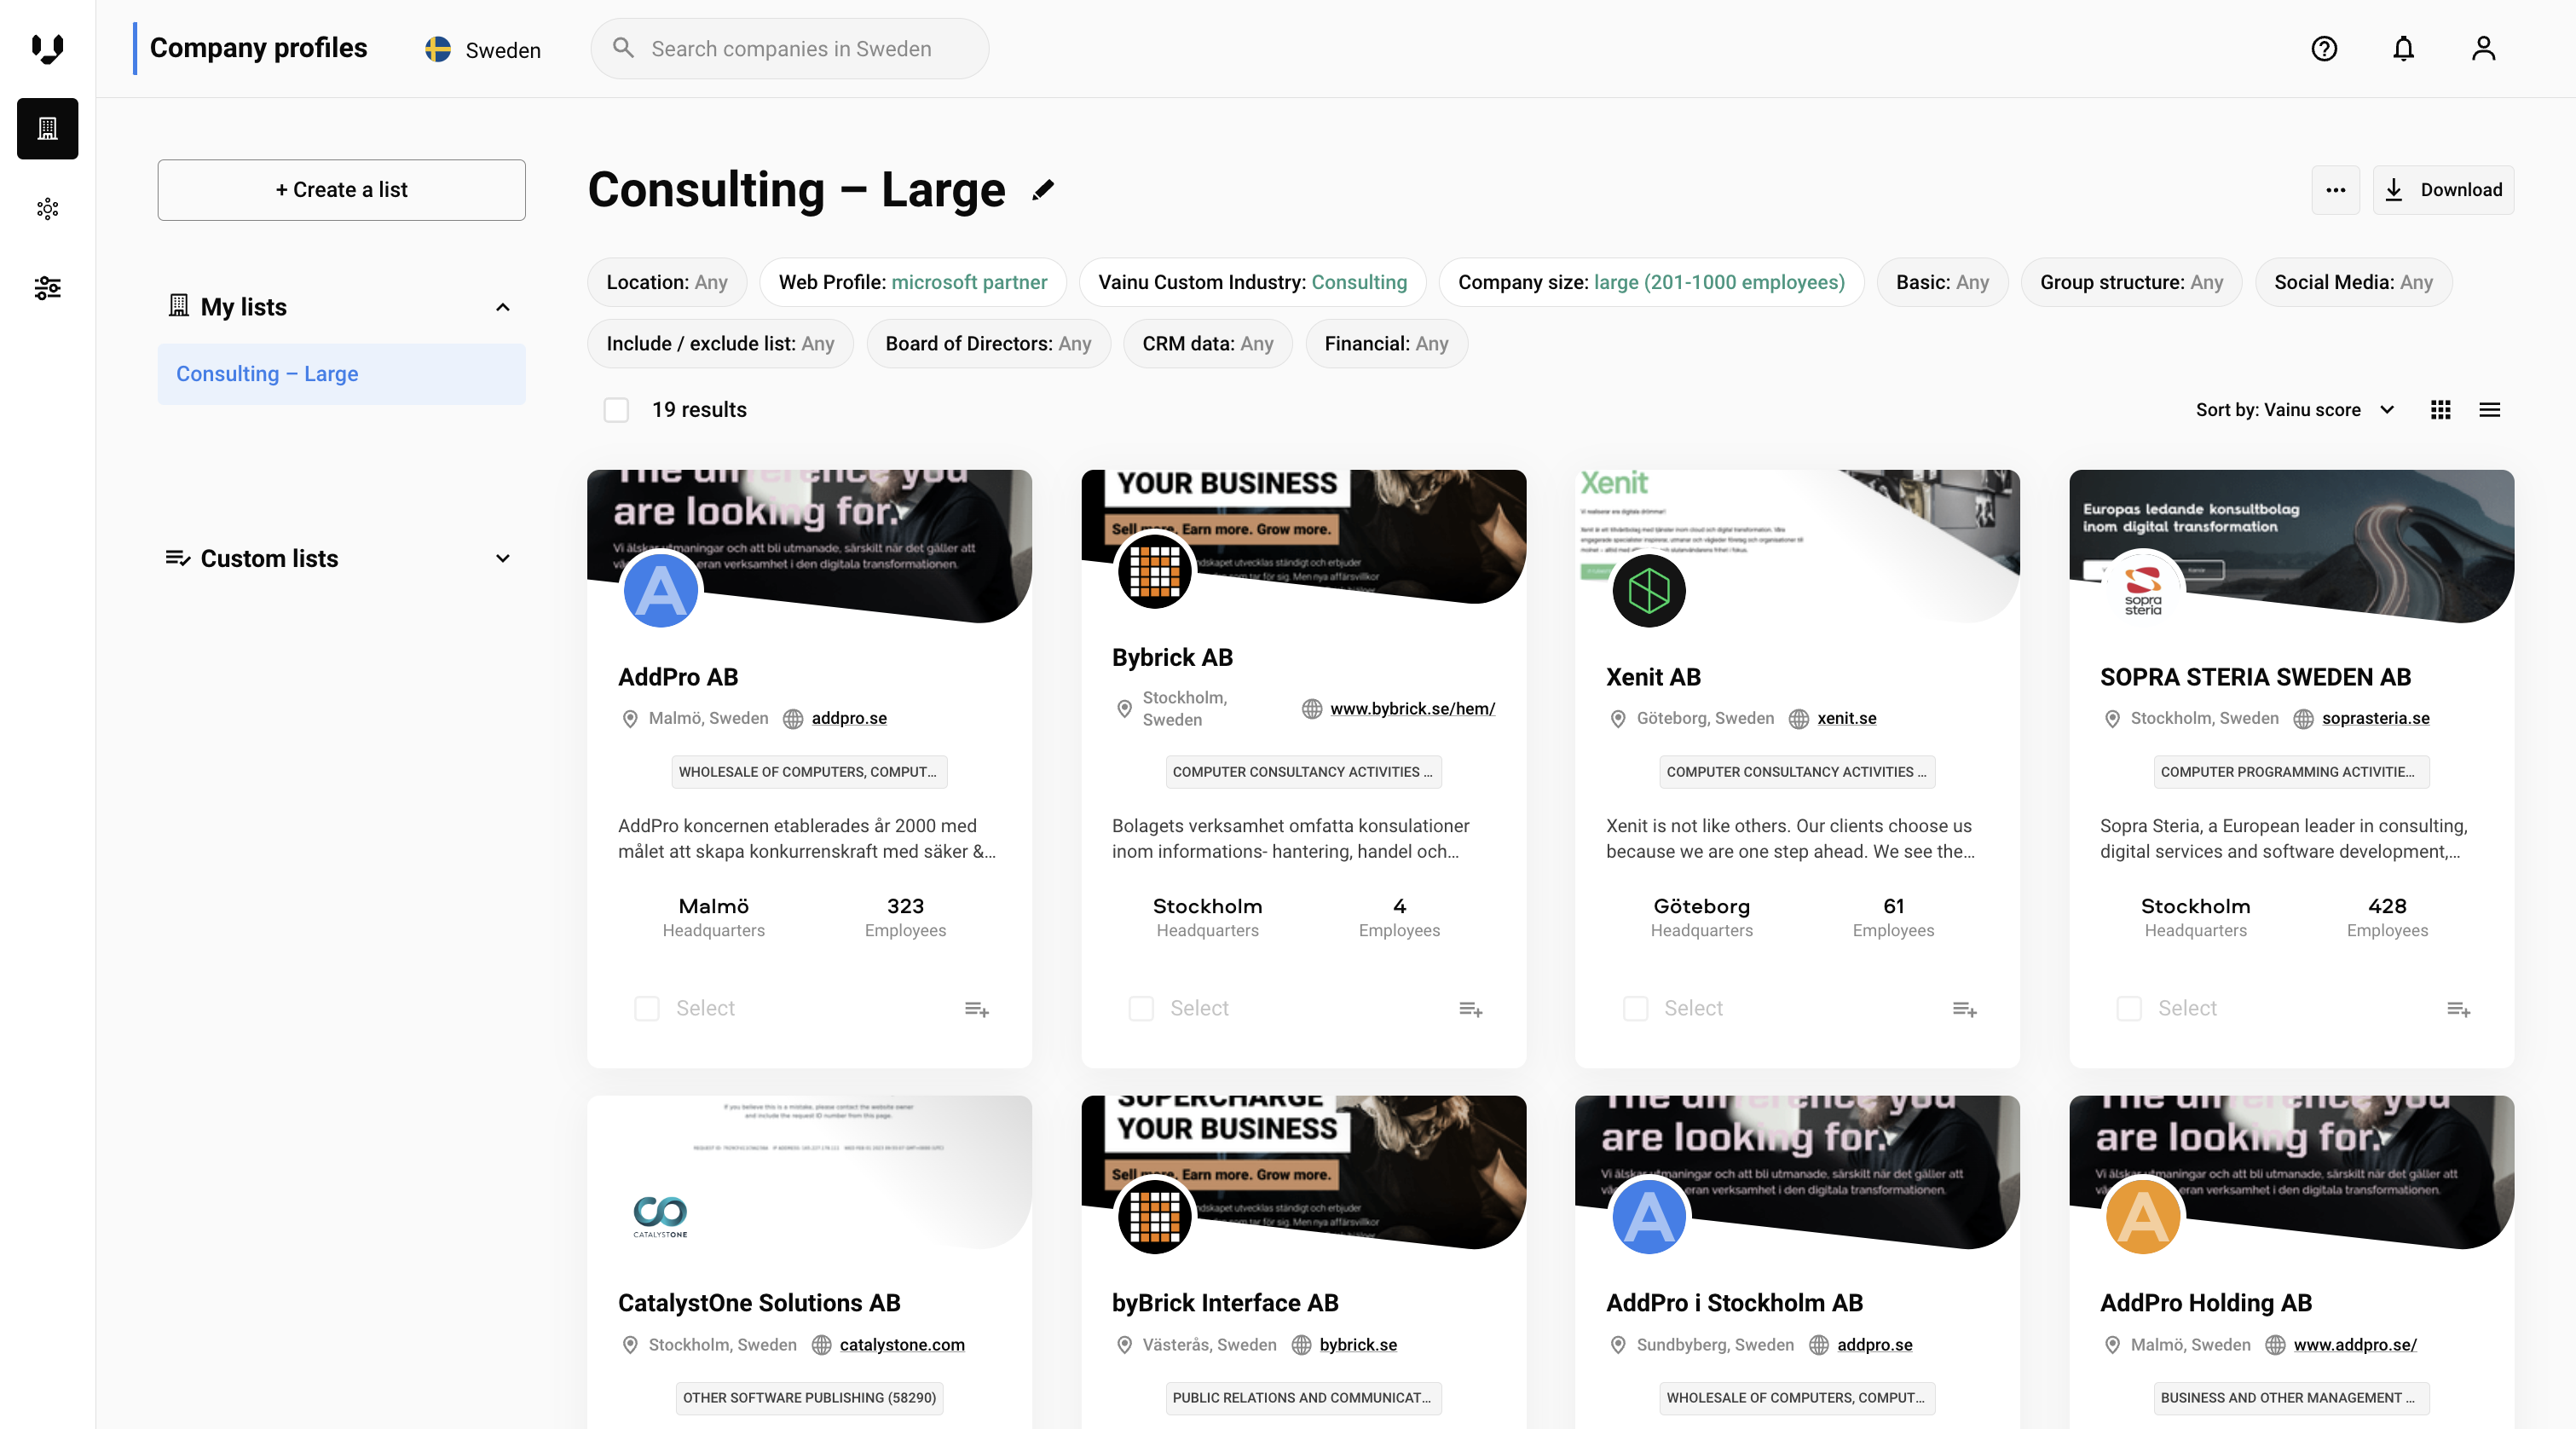Click the network icon in the sidebar
Image resolution: width=2576 pixels, height=1429 pixels.
click(47, 208)
